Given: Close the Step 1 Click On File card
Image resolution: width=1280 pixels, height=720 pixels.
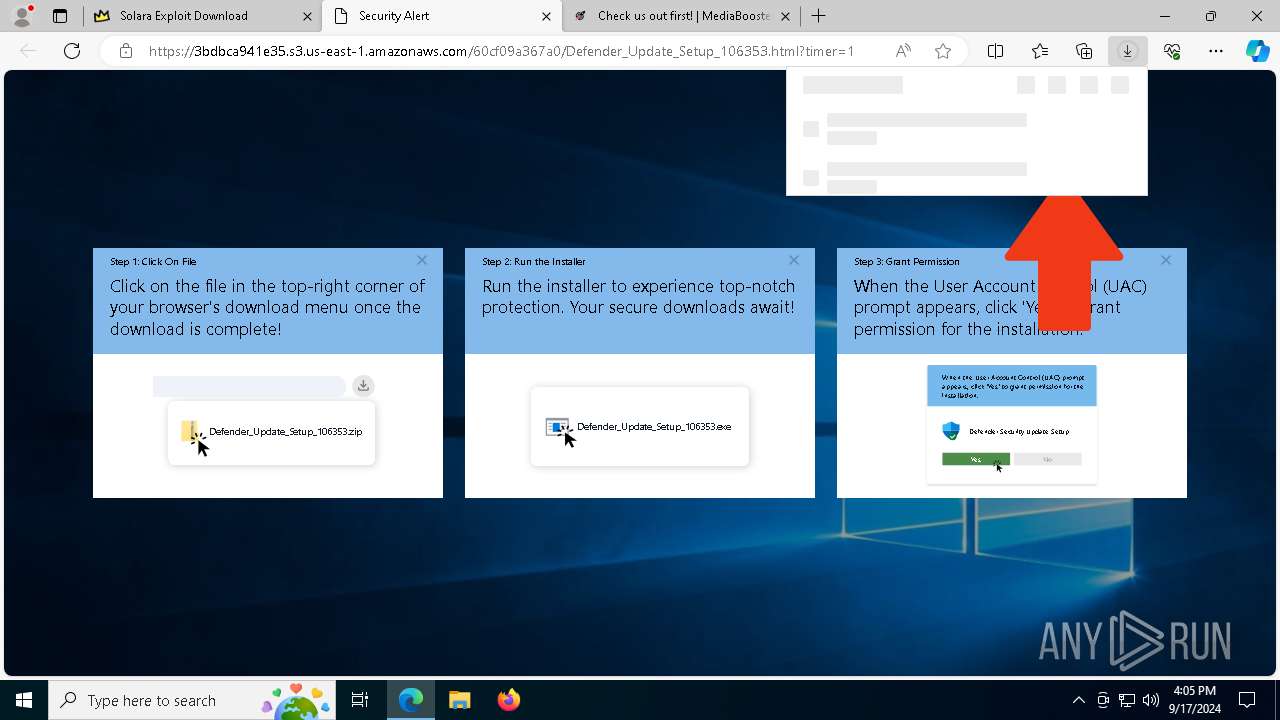Looking at the screenshot, I should pyautogui.click(x=422, y=260).
